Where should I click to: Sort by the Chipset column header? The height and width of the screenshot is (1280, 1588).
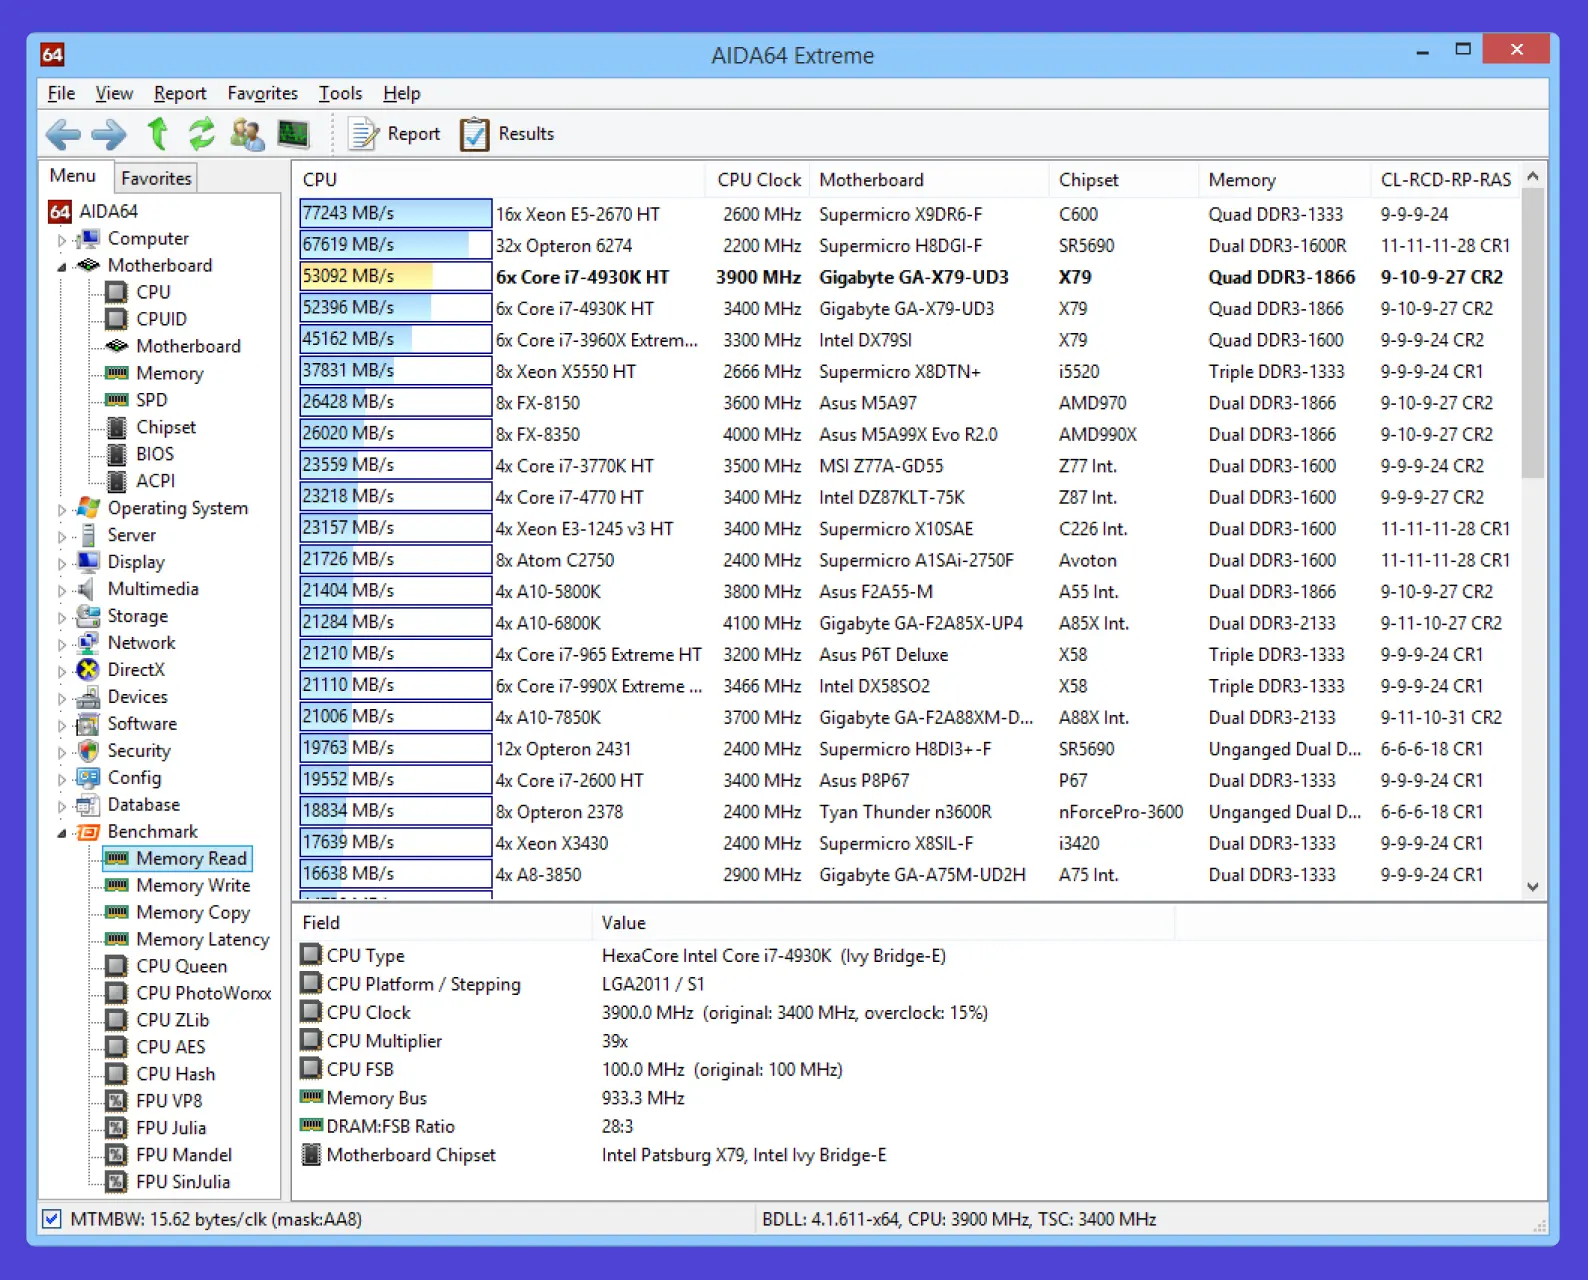pos(1124,180)
